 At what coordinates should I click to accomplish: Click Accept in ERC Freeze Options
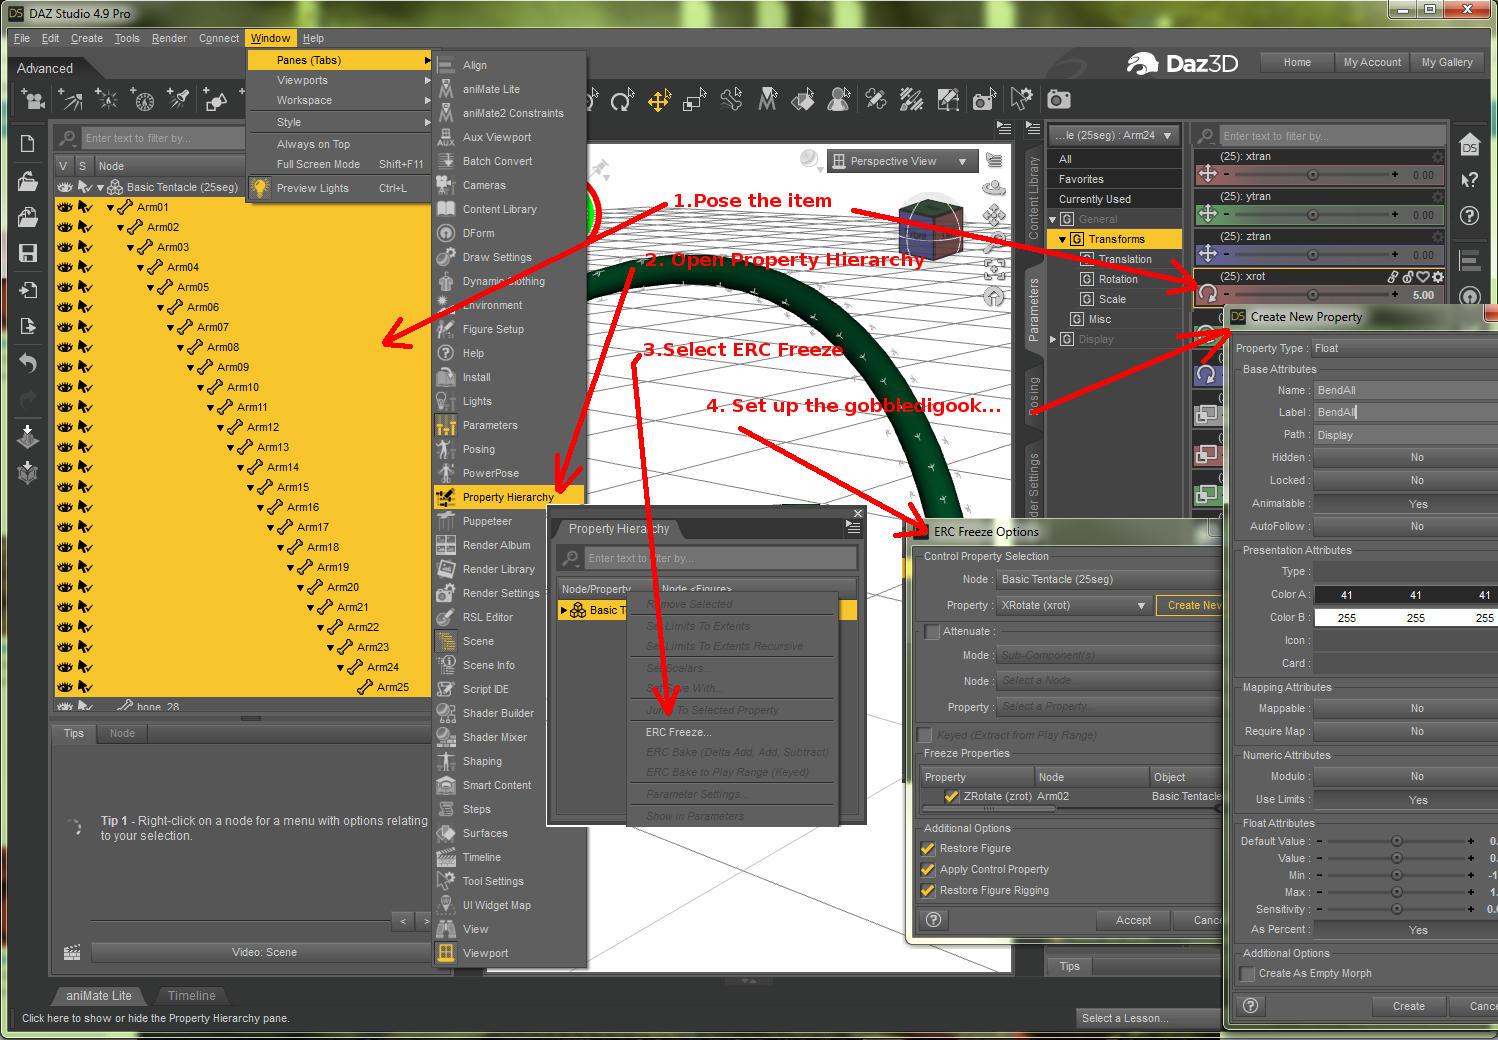point(1133,920)
